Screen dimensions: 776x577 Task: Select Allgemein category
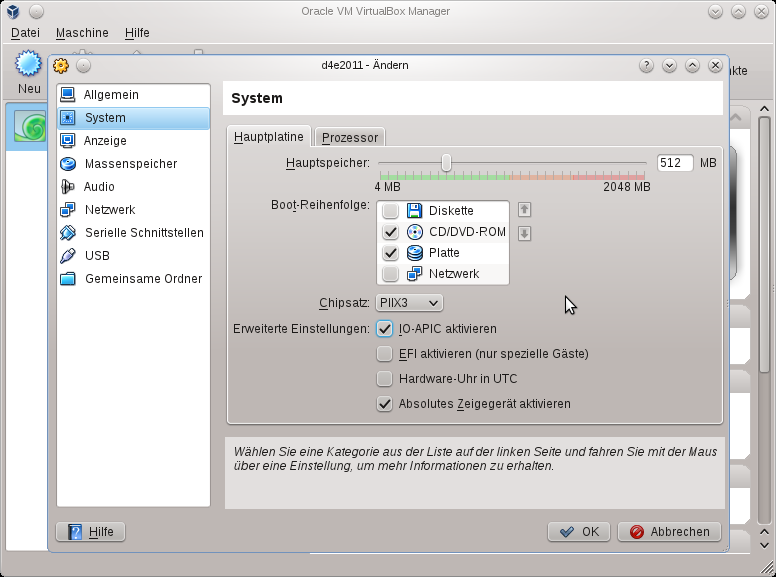tap(134, 95)
